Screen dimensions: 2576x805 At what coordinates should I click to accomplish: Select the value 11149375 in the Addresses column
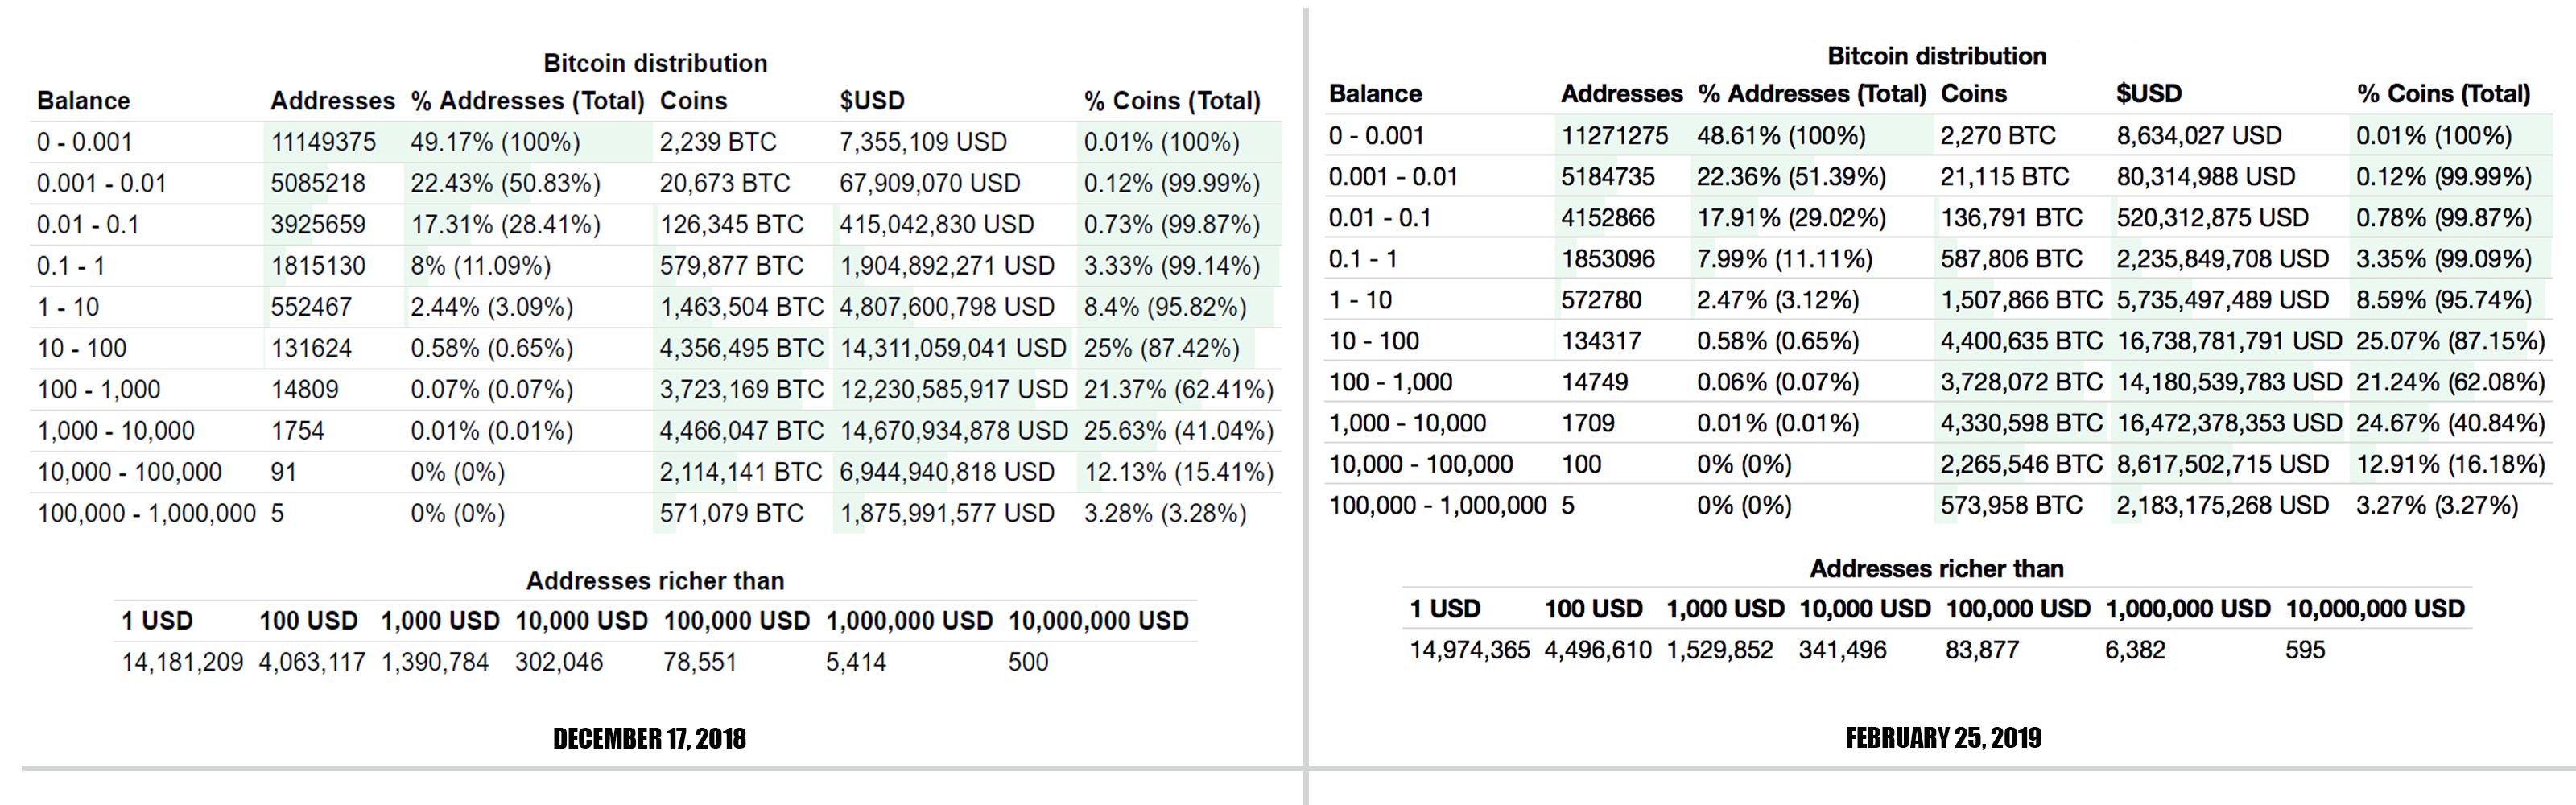[x=322, y=141]
